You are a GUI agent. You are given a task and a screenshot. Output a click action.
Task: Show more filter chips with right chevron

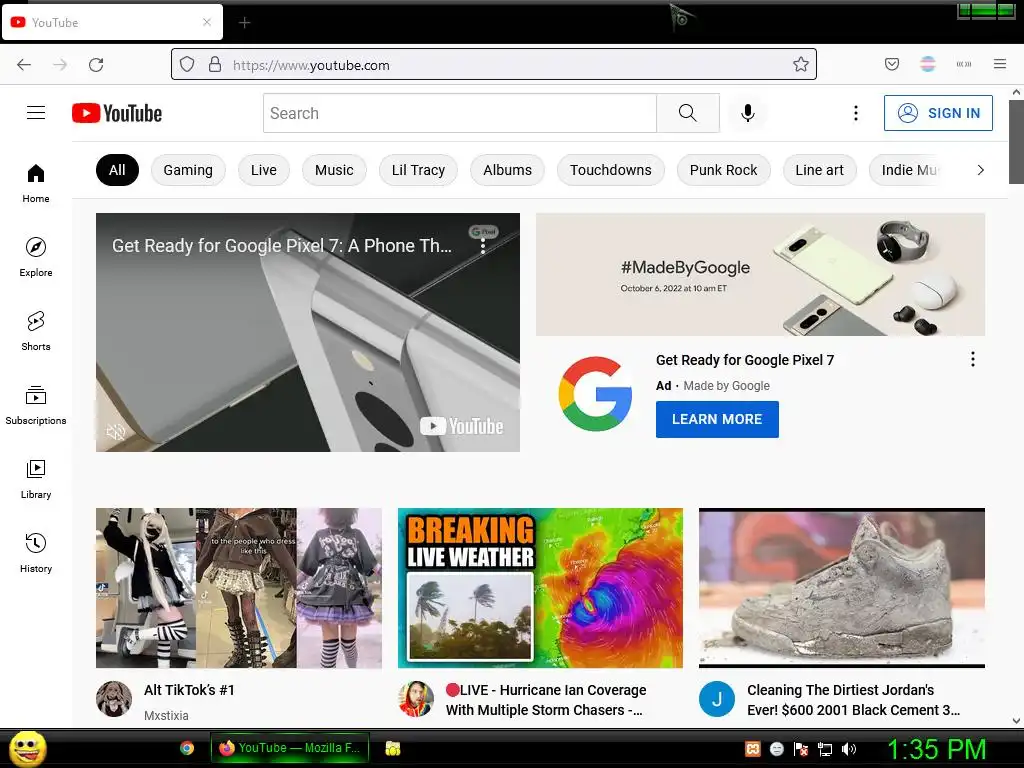[x=980, y=170]
